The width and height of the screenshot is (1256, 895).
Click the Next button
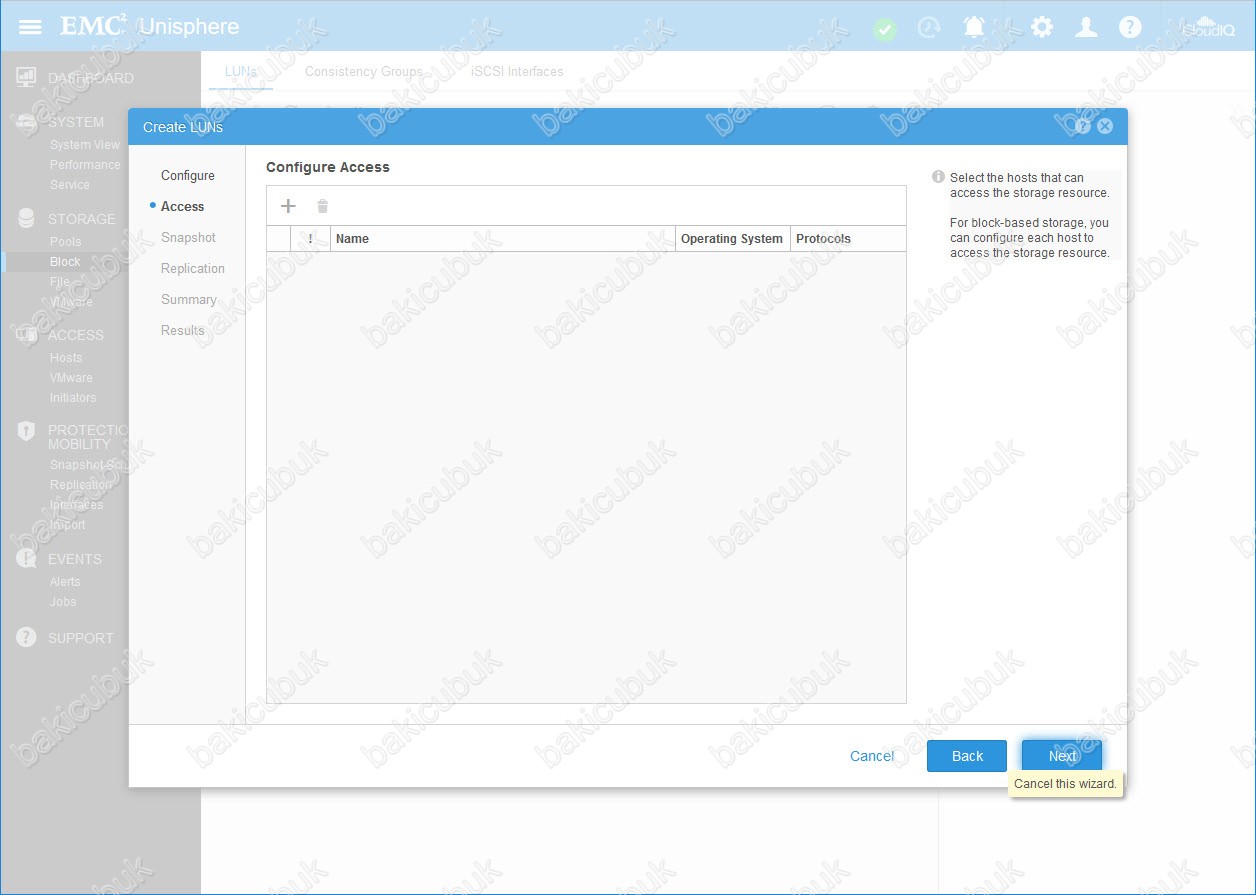click(1062, 756)
